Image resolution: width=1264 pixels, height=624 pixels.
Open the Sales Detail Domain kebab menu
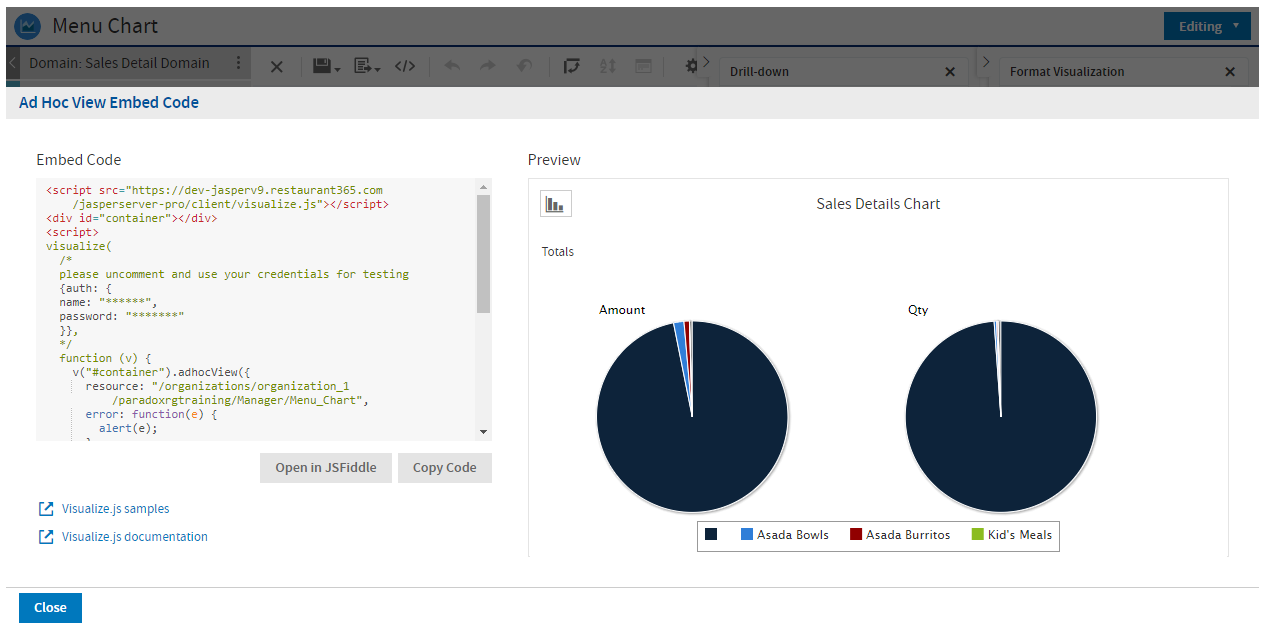click(x=238, y=63)
